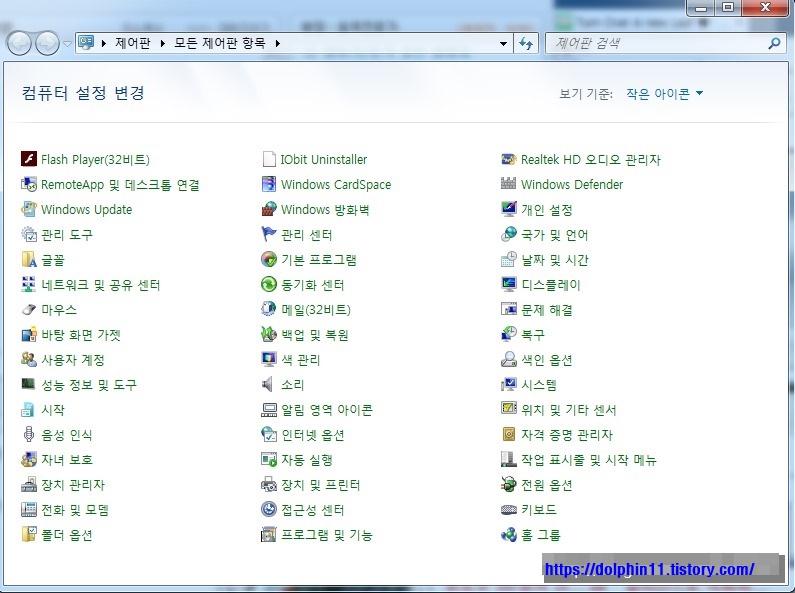
Task: Open the 네트워크 및 공유 센터 icon
Action: 29,284
